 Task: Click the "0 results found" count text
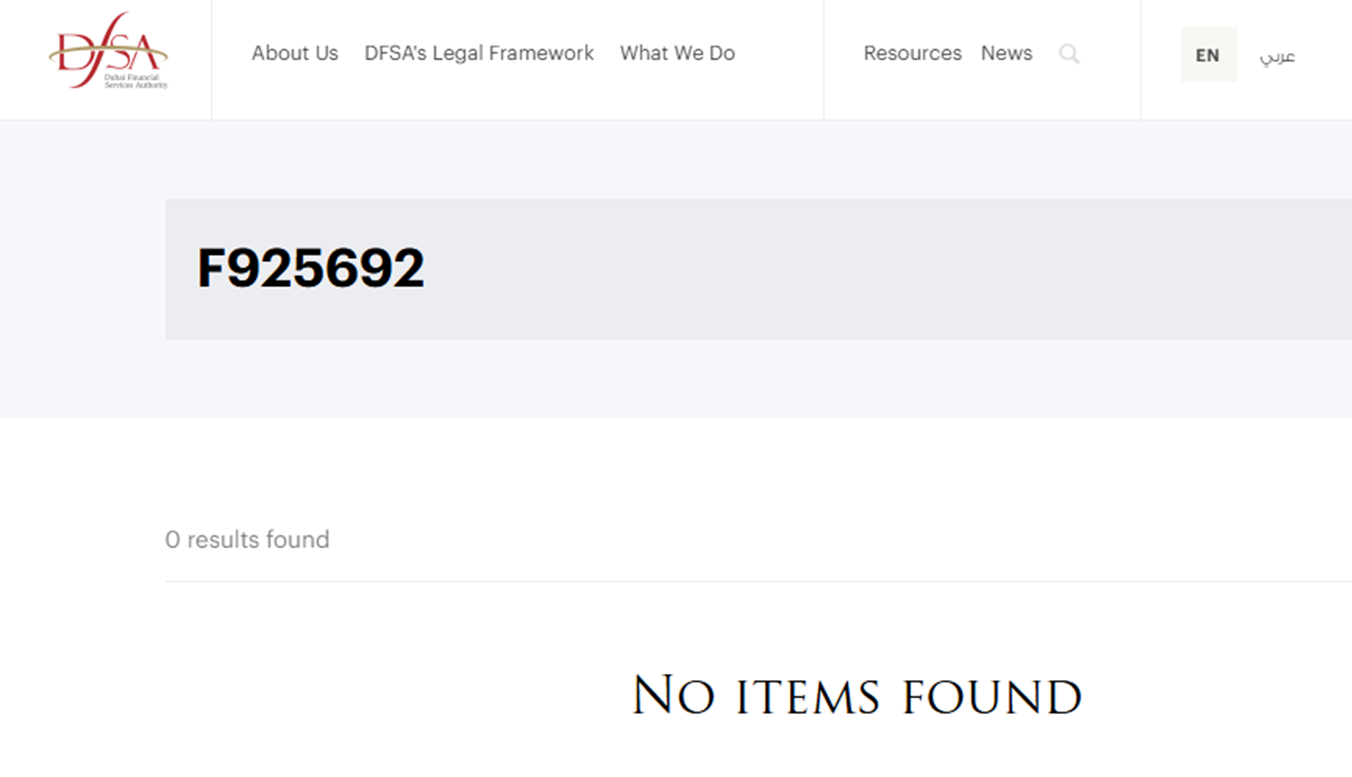point(247,540)
